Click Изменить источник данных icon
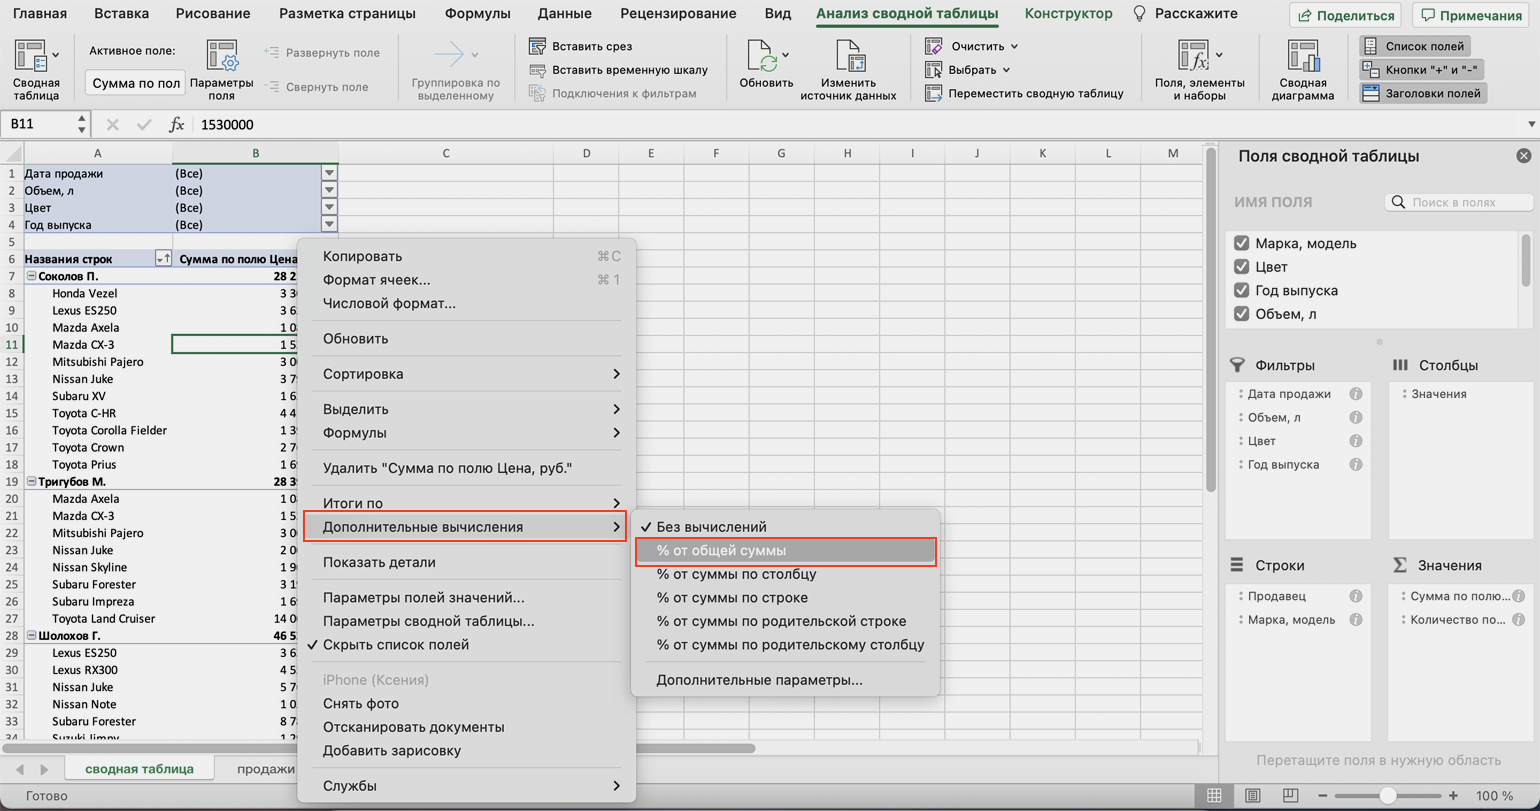The image size is (1540, 811). (x=848, y=59)
